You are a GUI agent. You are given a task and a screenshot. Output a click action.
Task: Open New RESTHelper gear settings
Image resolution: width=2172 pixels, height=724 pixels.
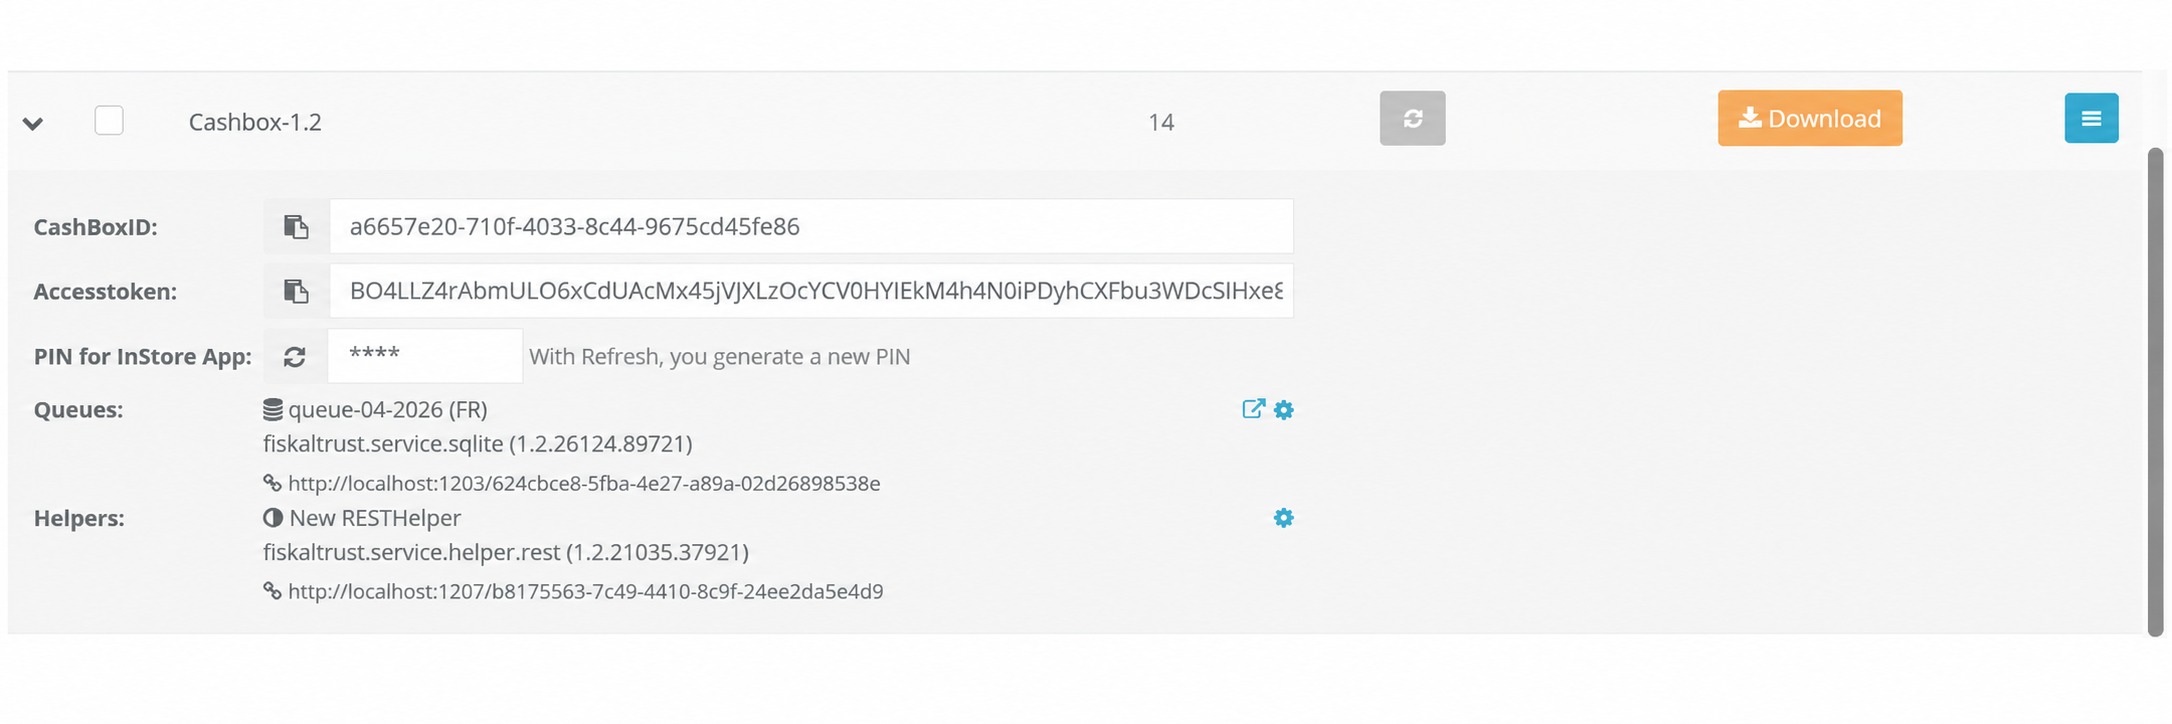pos(1284,518)
